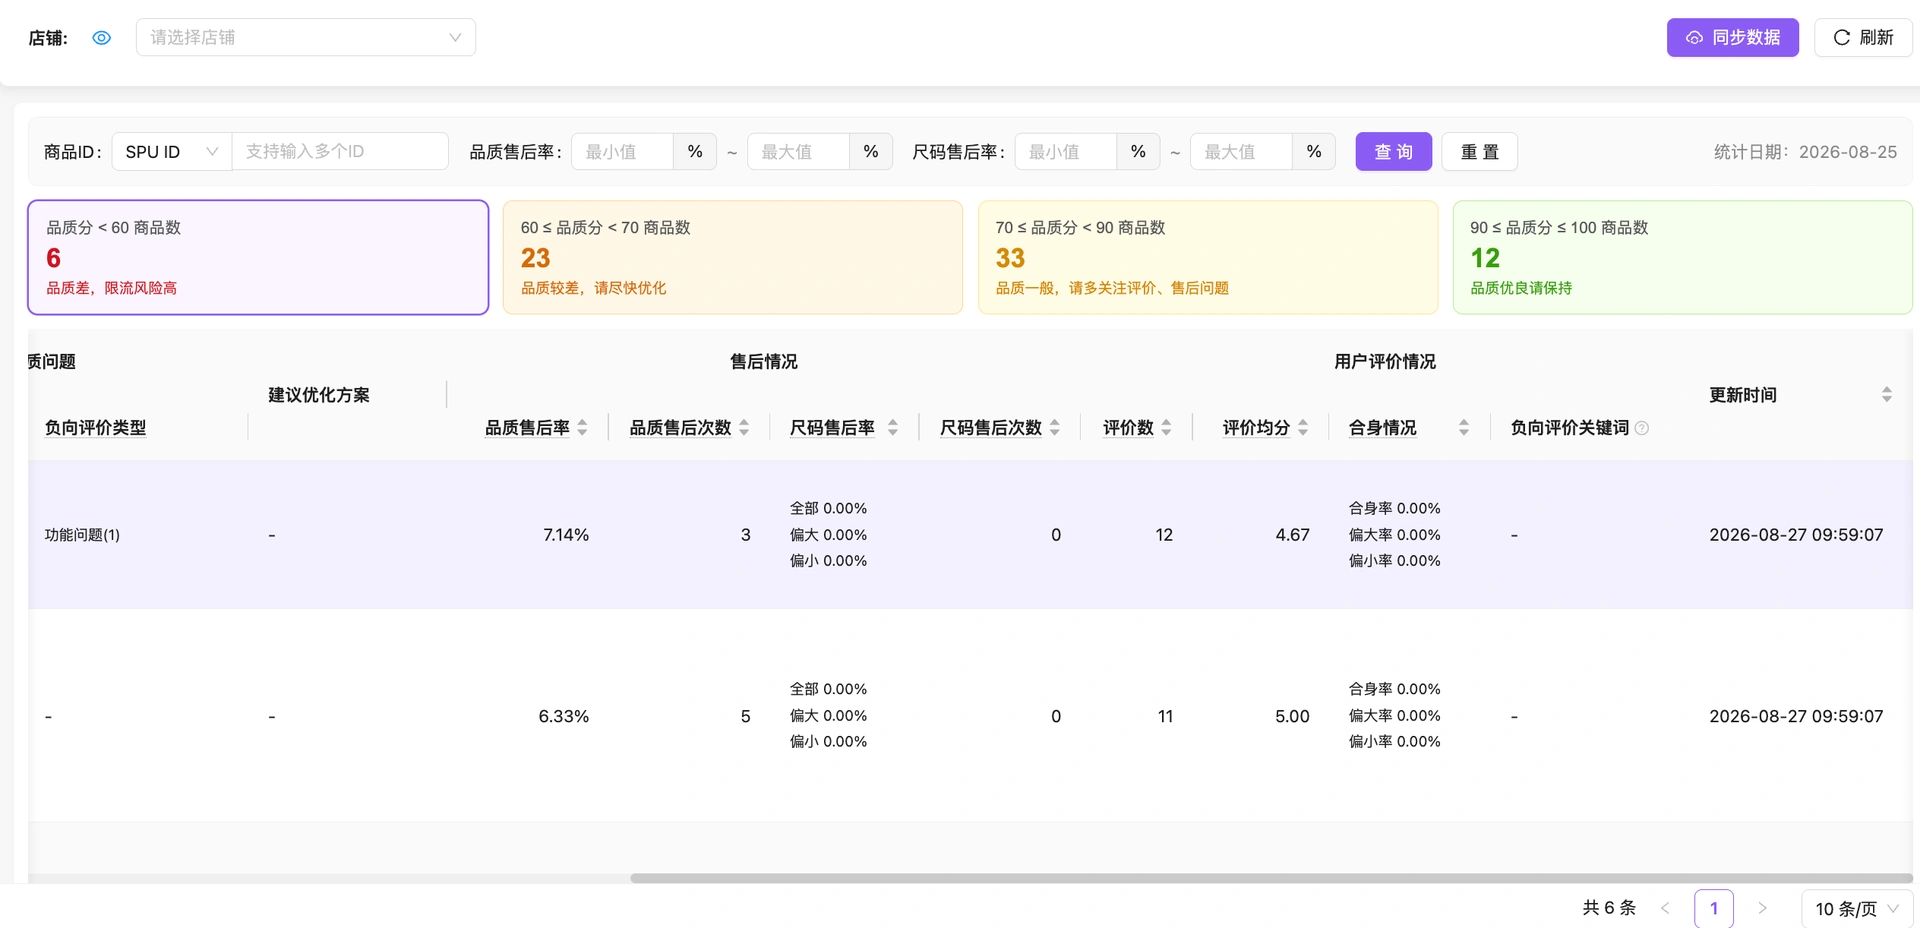Sort by 评价数 column

tap(1166, 428)
